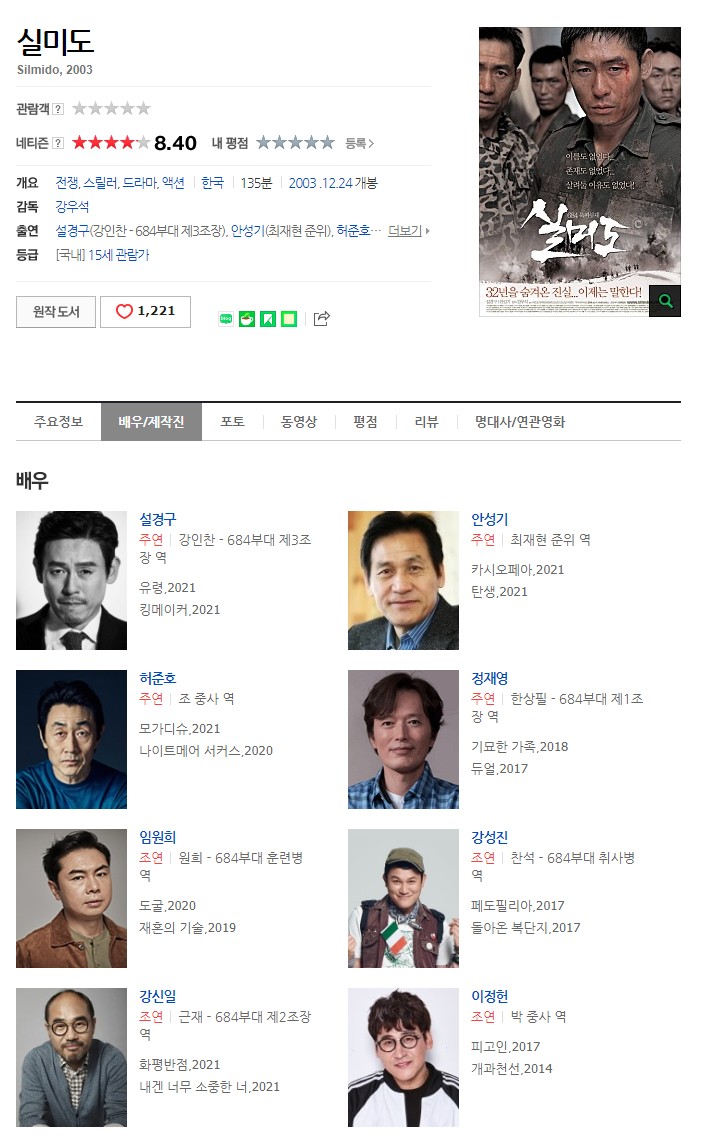701x1142 pixels.
Task: Open the share arrow icon
Action: 321,318
